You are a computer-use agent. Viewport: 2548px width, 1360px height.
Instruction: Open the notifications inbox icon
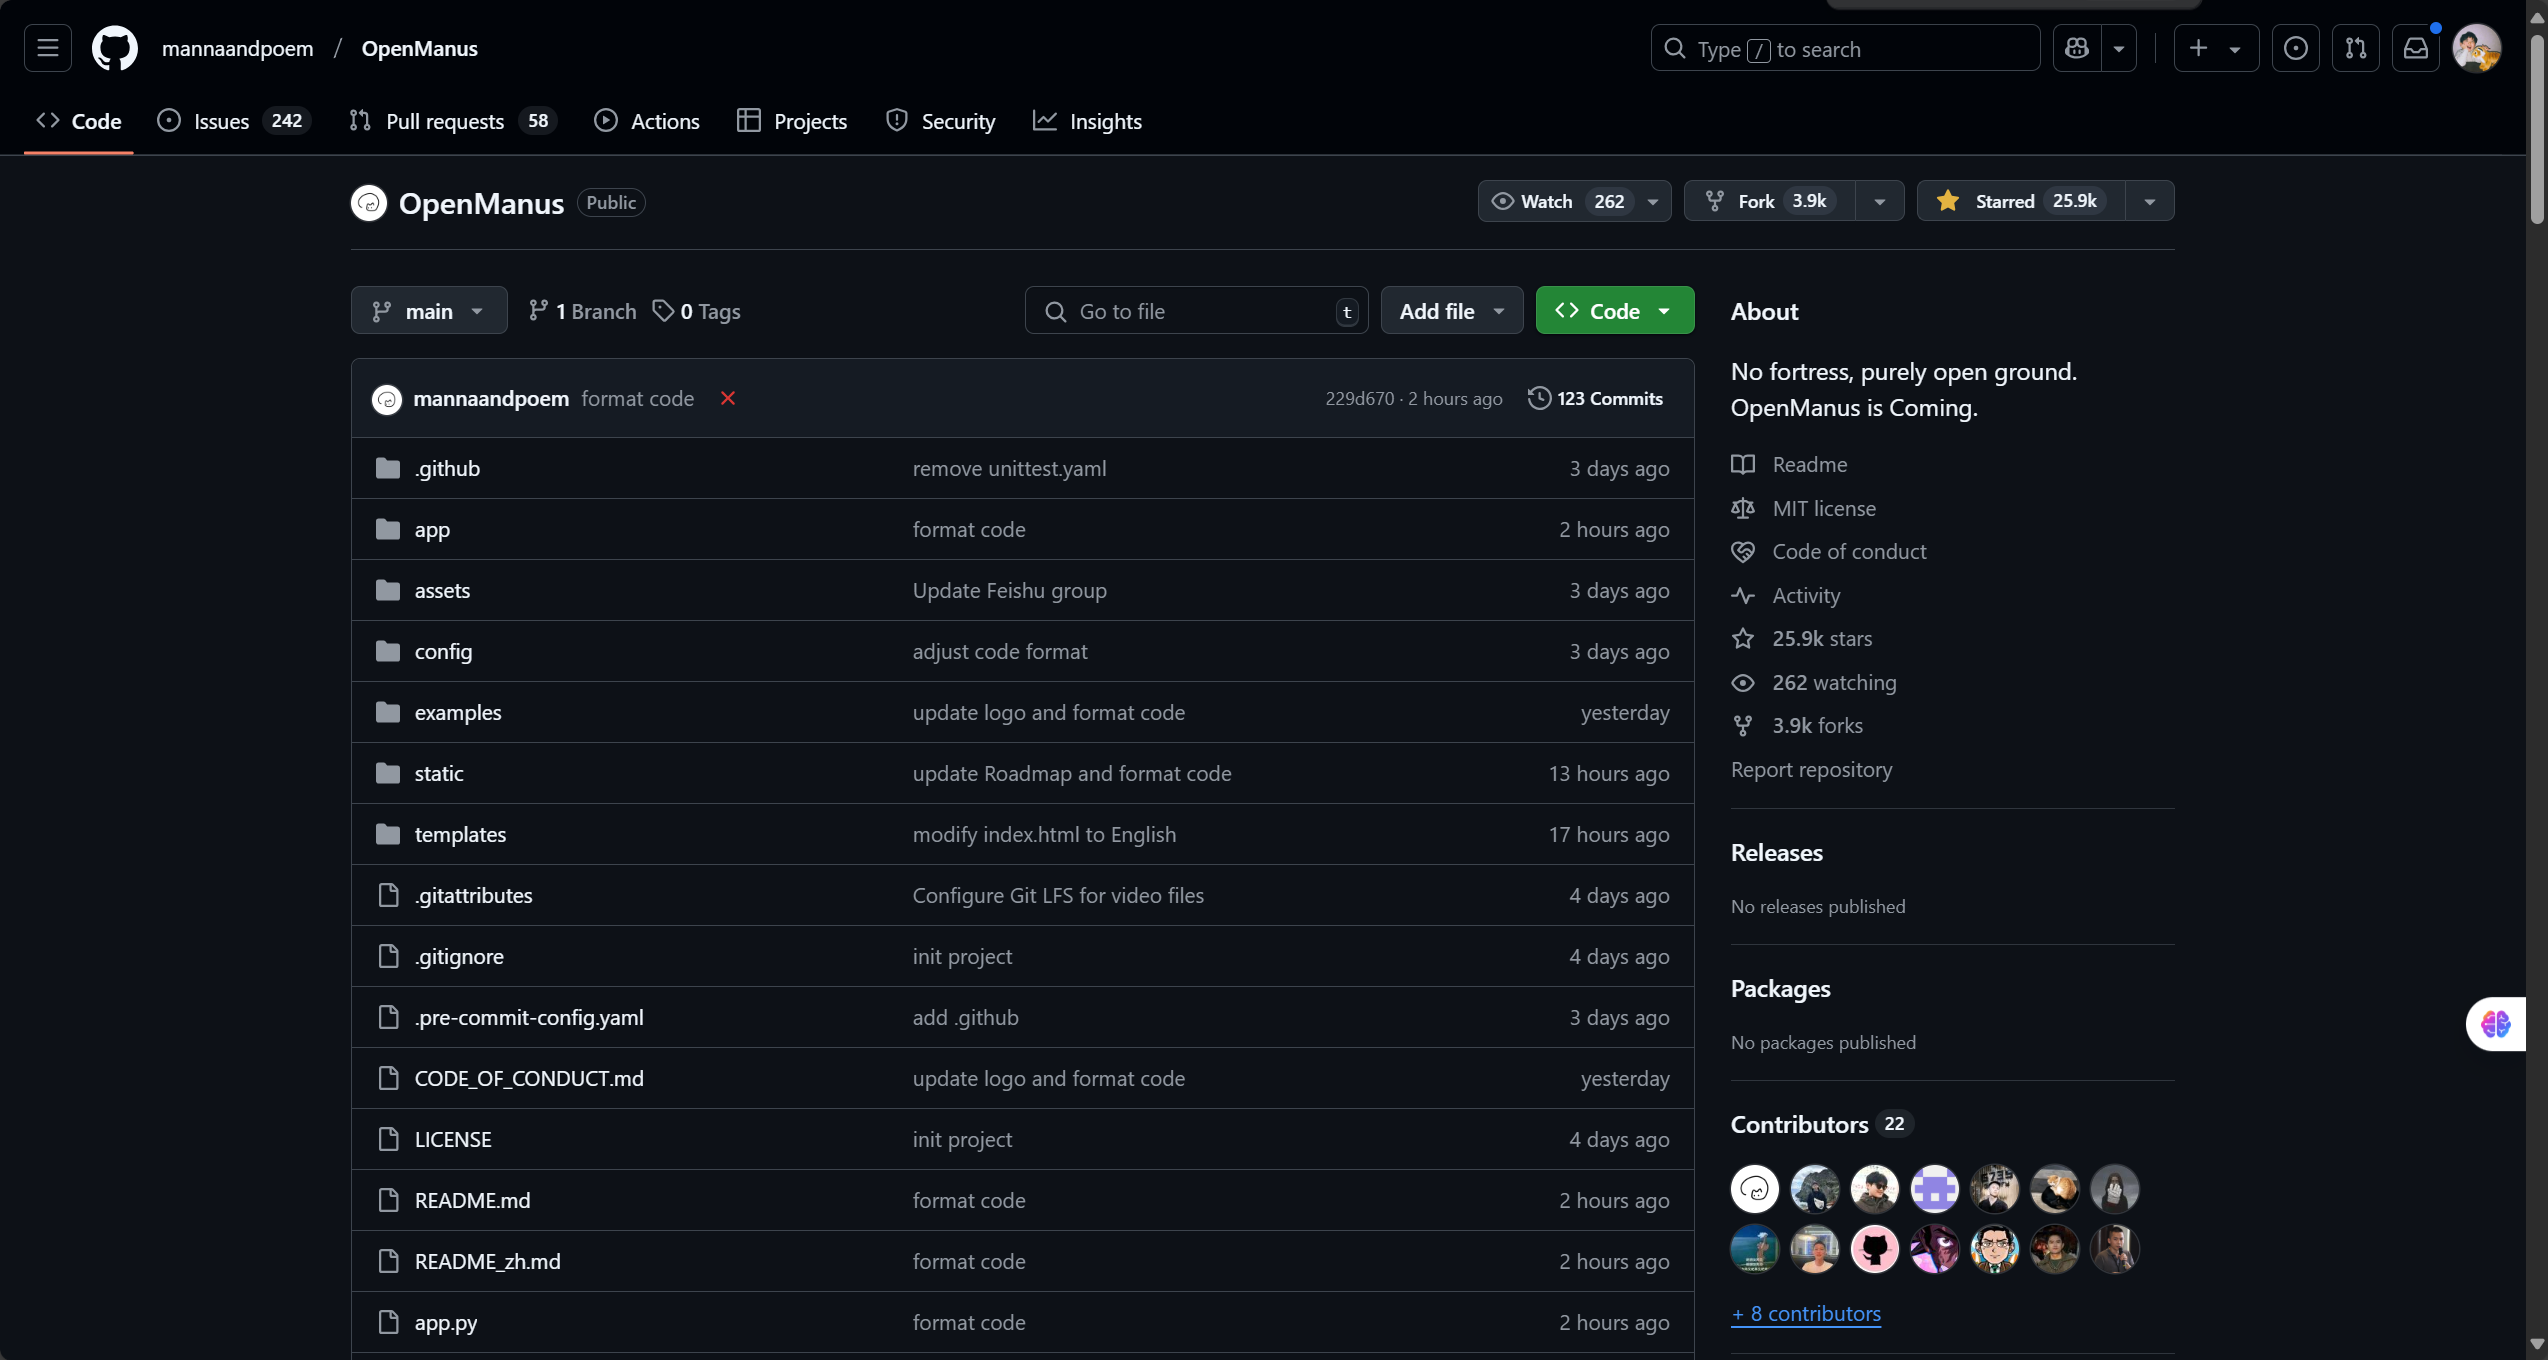(2416, 48)
